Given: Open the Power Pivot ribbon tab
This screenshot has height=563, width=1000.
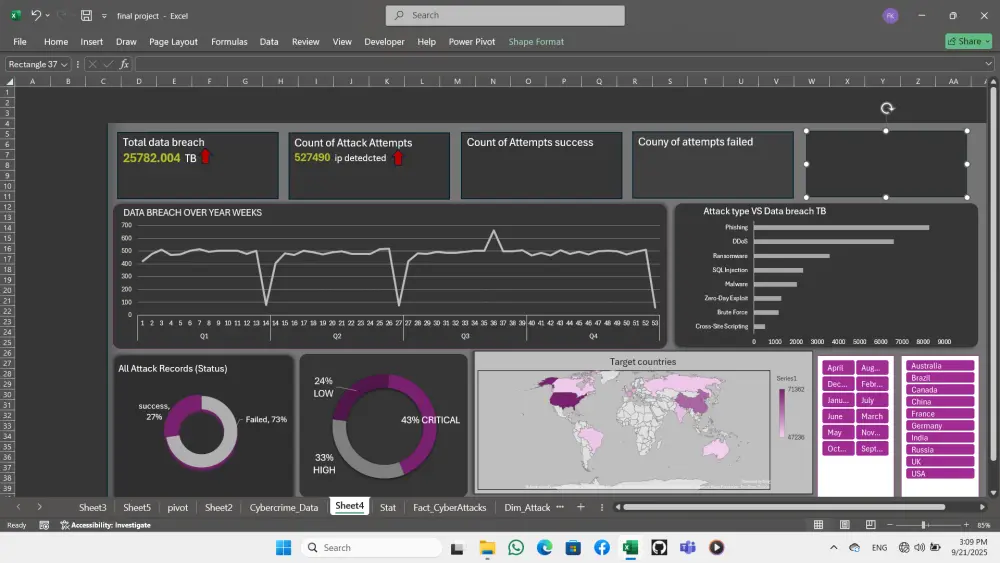Looking at the screenshot, I should [x=471, y=41].
